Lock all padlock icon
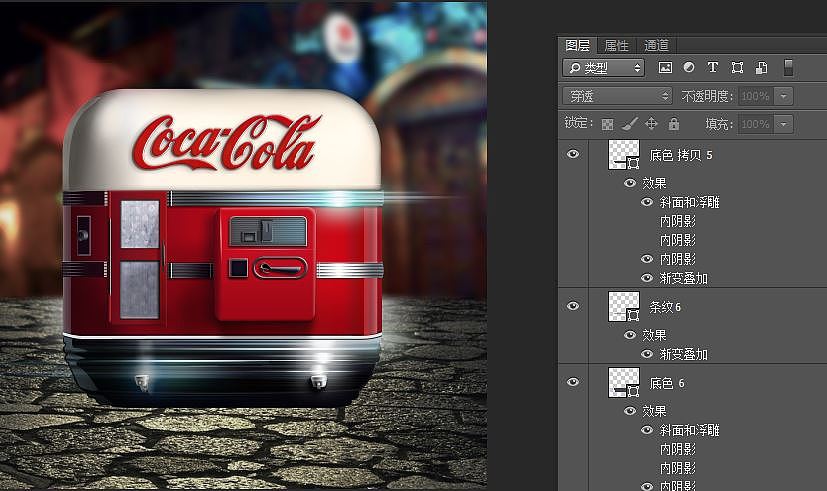The image size is (827, 491). click(x=674, y=123)
